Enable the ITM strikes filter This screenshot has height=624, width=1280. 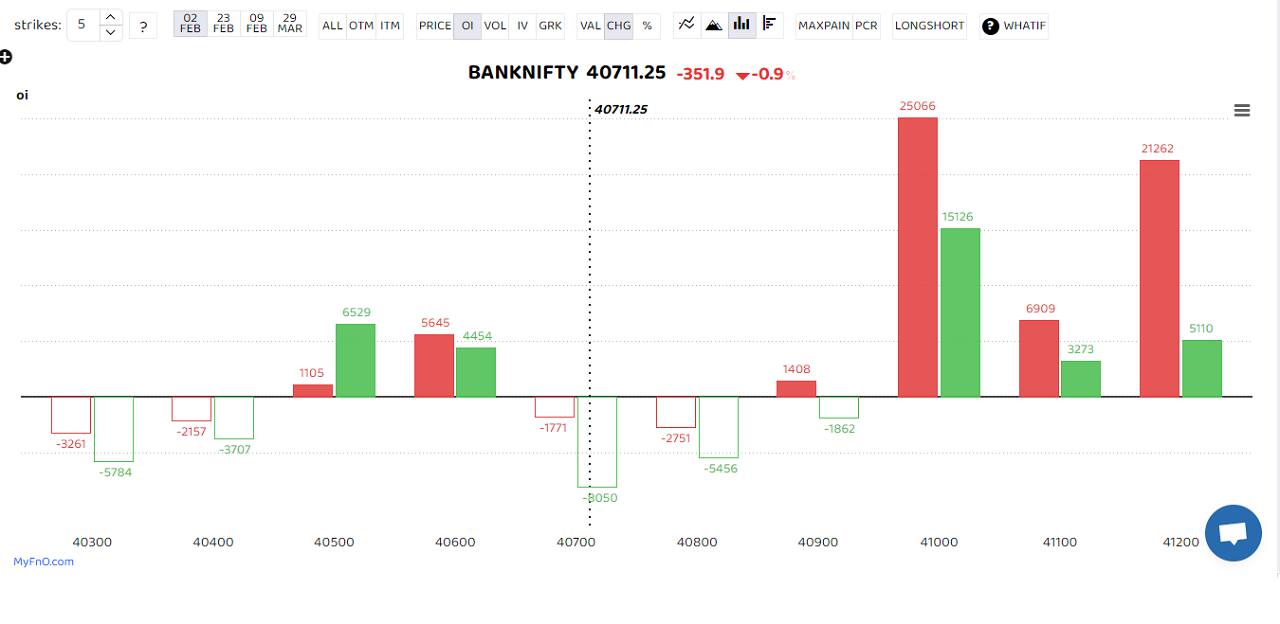point(389,26)
